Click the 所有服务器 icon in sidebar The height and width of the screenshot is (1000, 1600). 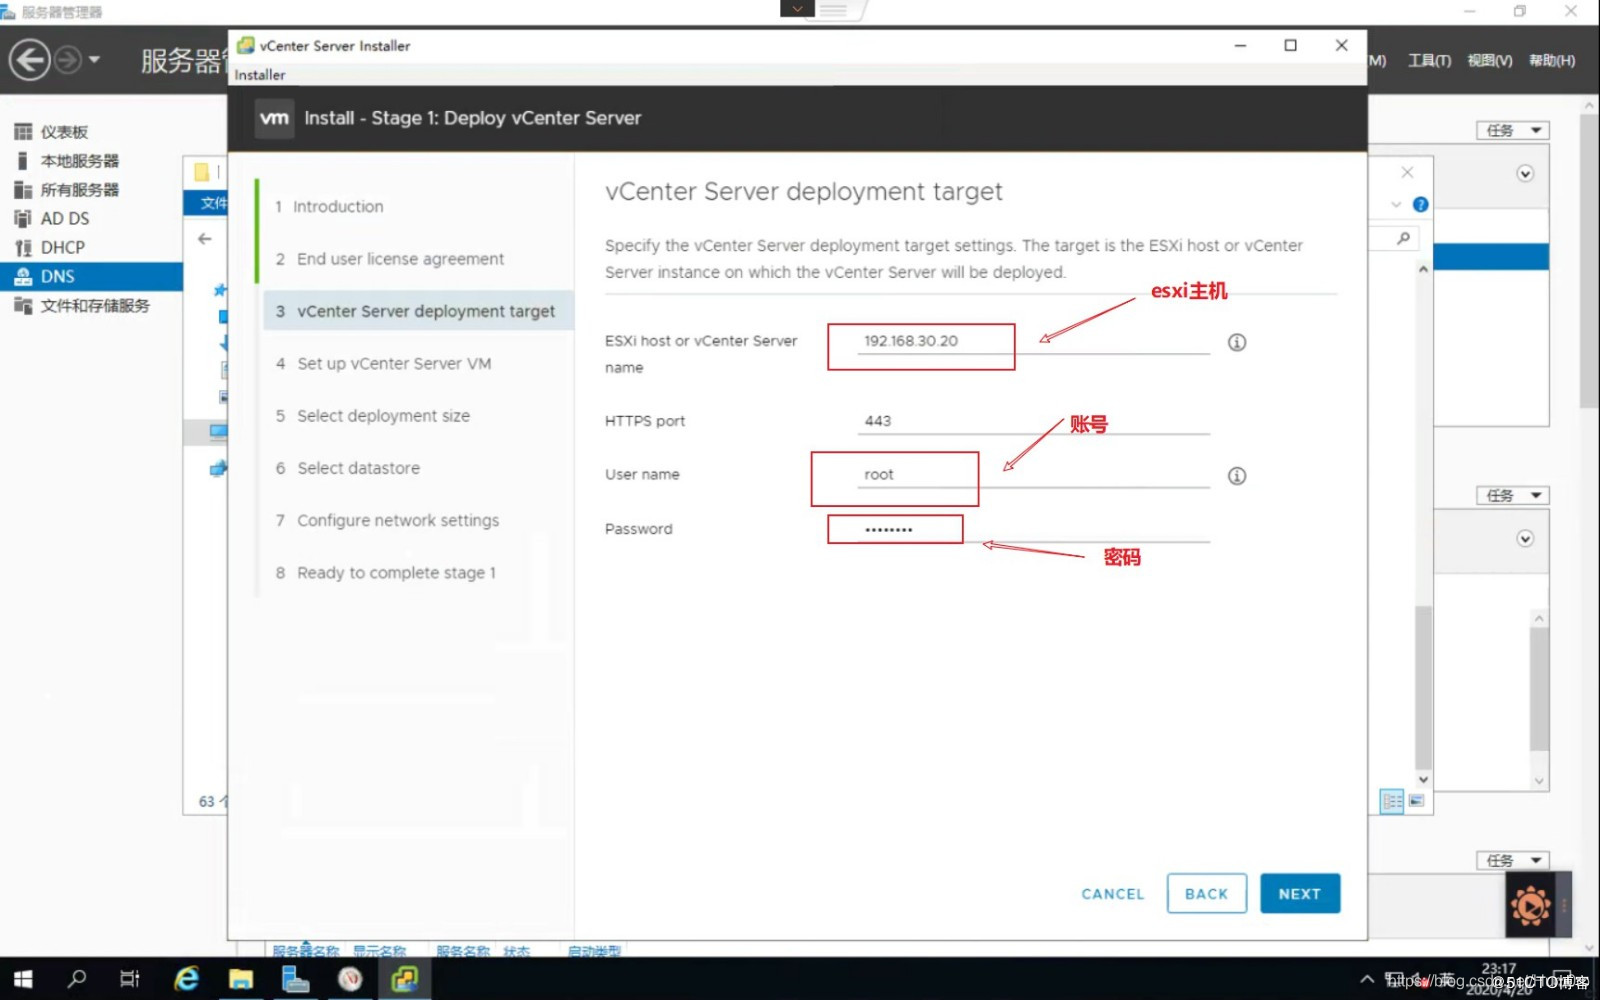click(x=23, y=190)
